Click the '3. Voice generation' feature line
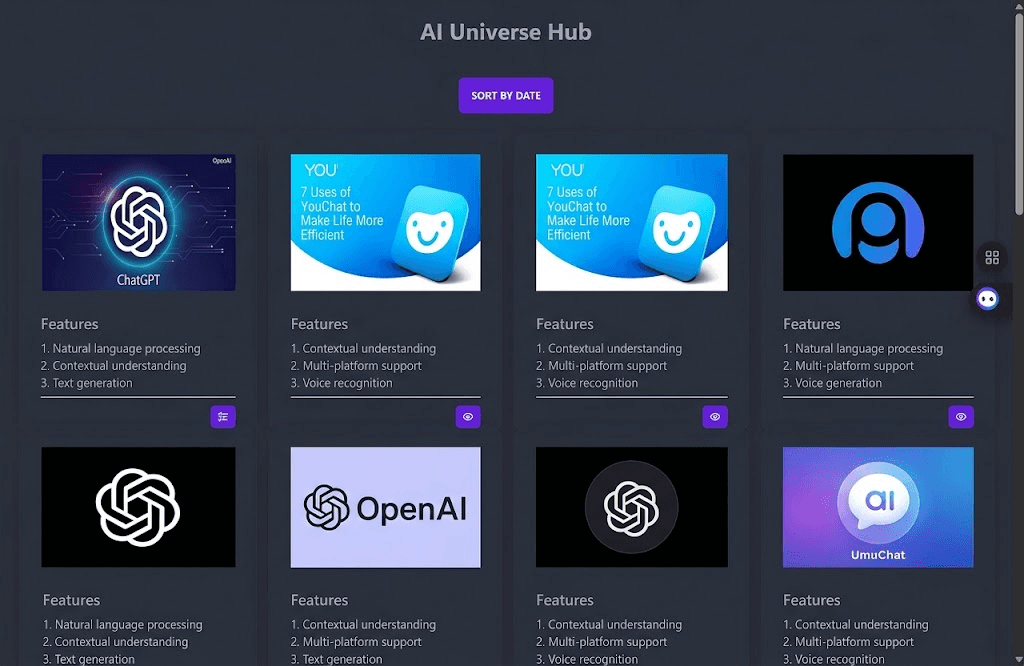The image size is (1024, 666). (x=833, y=383)
